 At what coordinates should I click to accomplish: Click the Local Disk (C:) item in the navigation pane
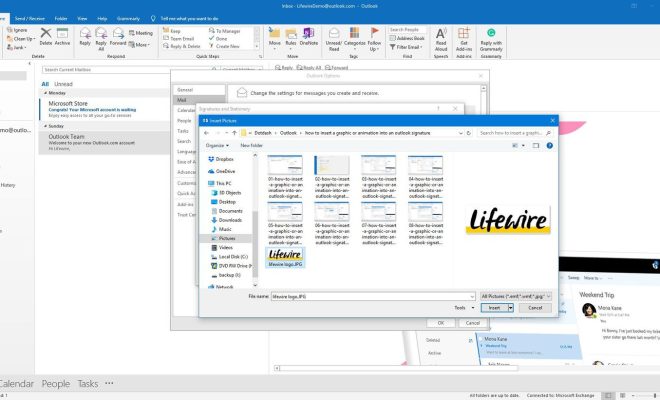click(229, 257)
